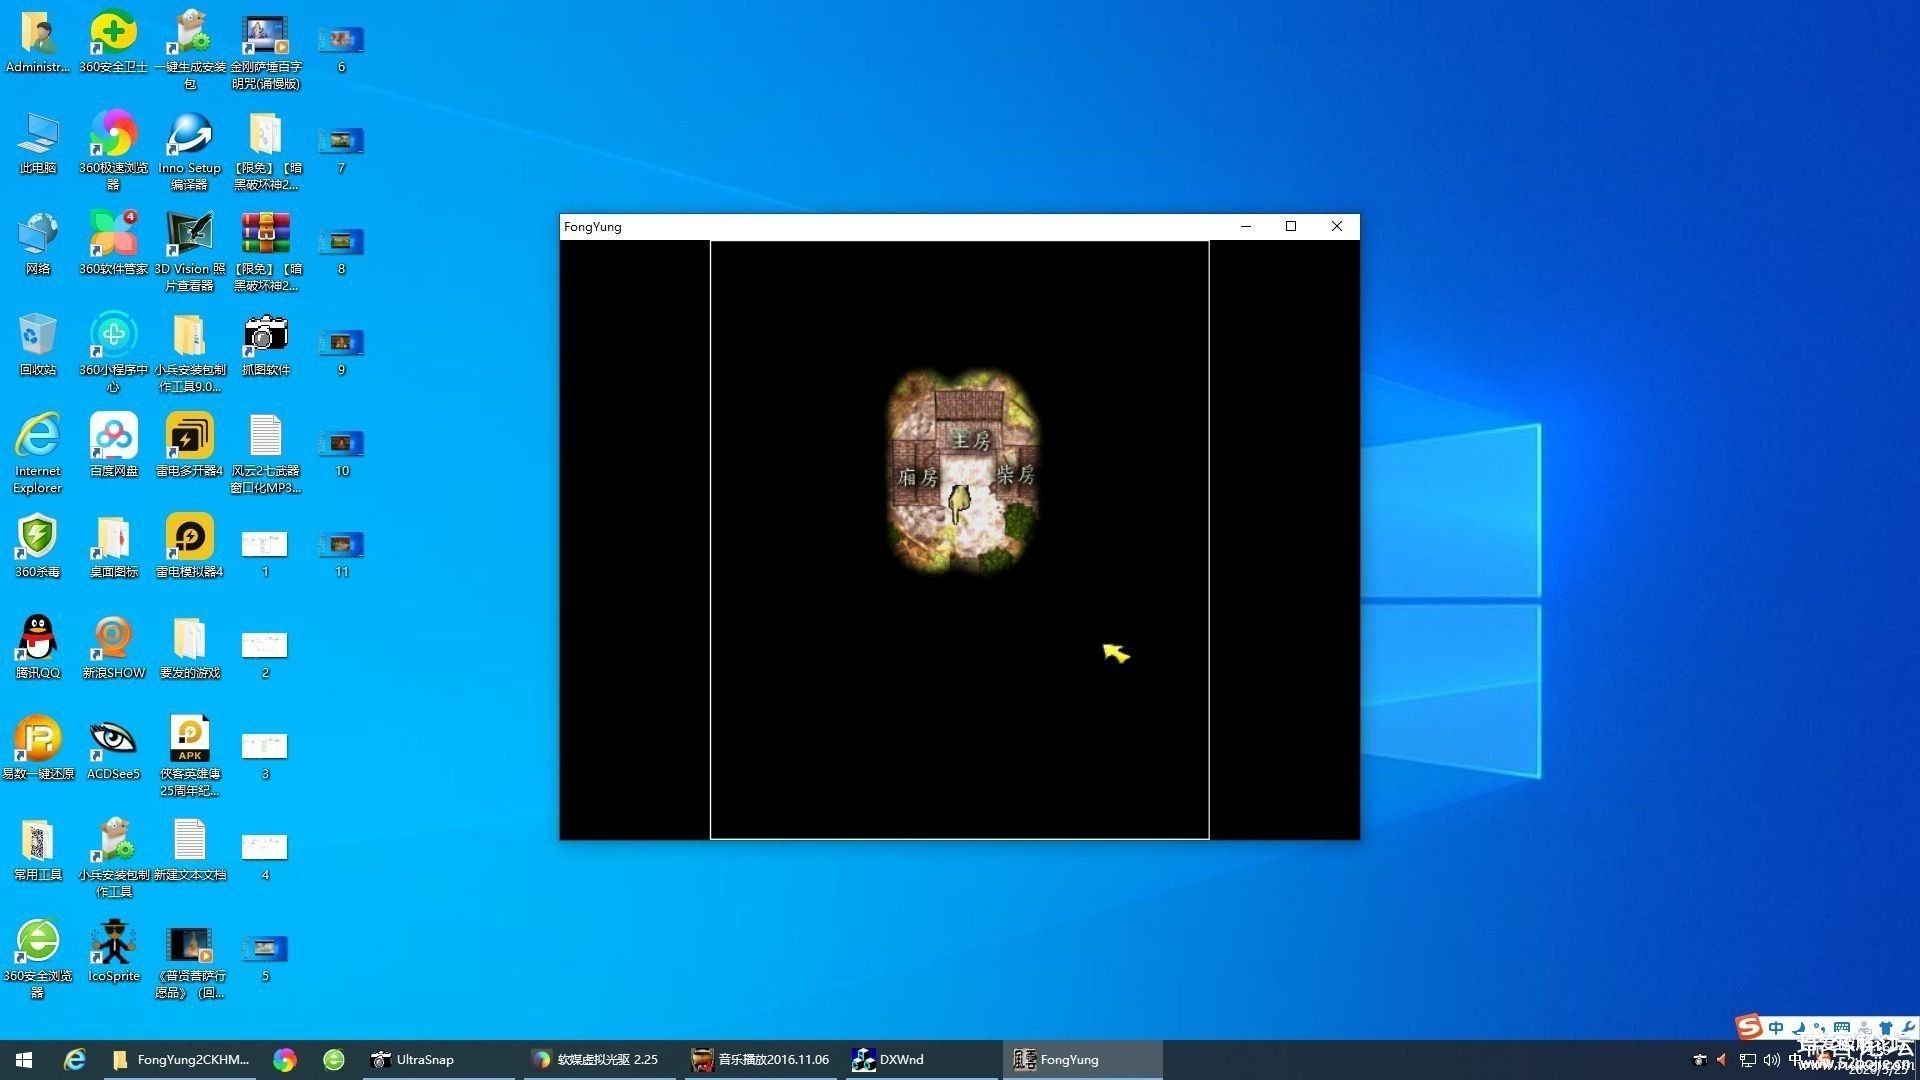1920x1080 pixels.
Task: Open ACDSee5 desktop icon
Action: point(113,749)
